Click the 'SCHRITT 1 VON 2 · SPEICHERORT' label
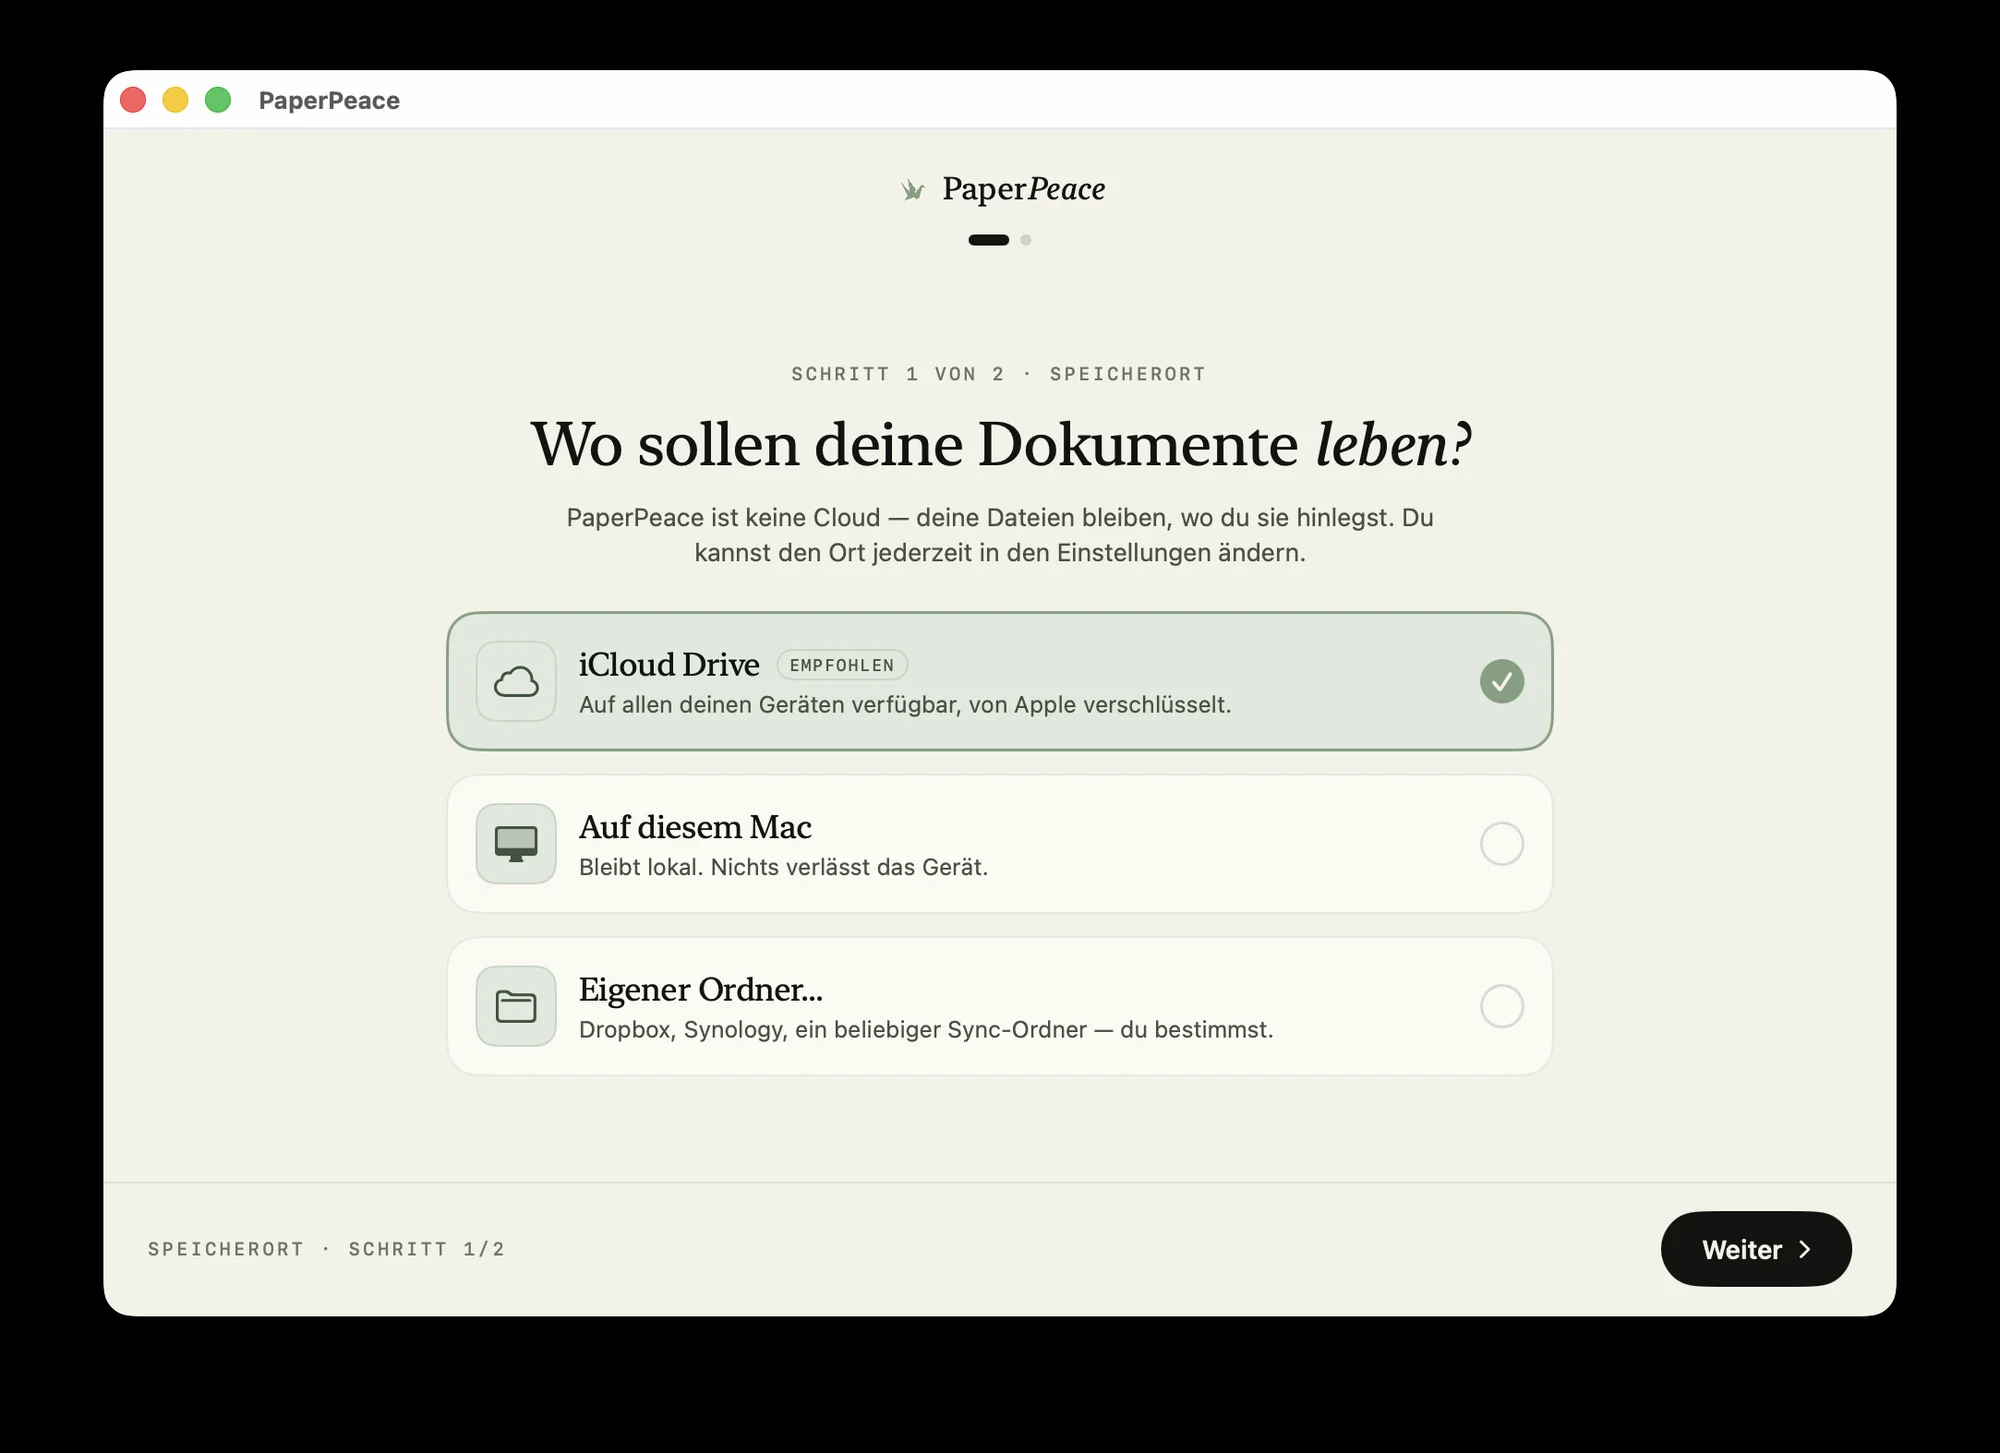This screenshot has height=1453, width=2000. point(999,374)
